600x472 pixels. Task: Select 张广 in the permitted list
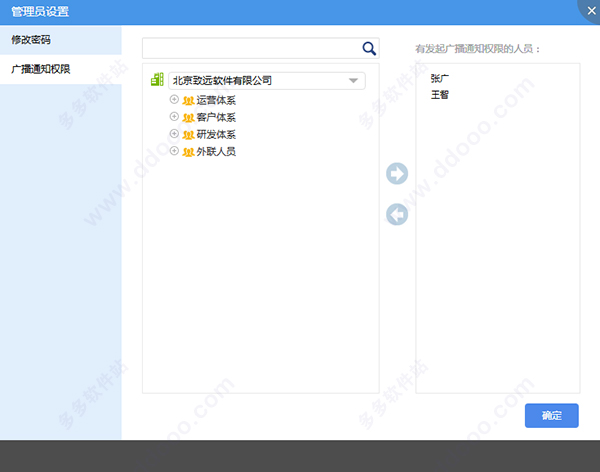[440, 78]
